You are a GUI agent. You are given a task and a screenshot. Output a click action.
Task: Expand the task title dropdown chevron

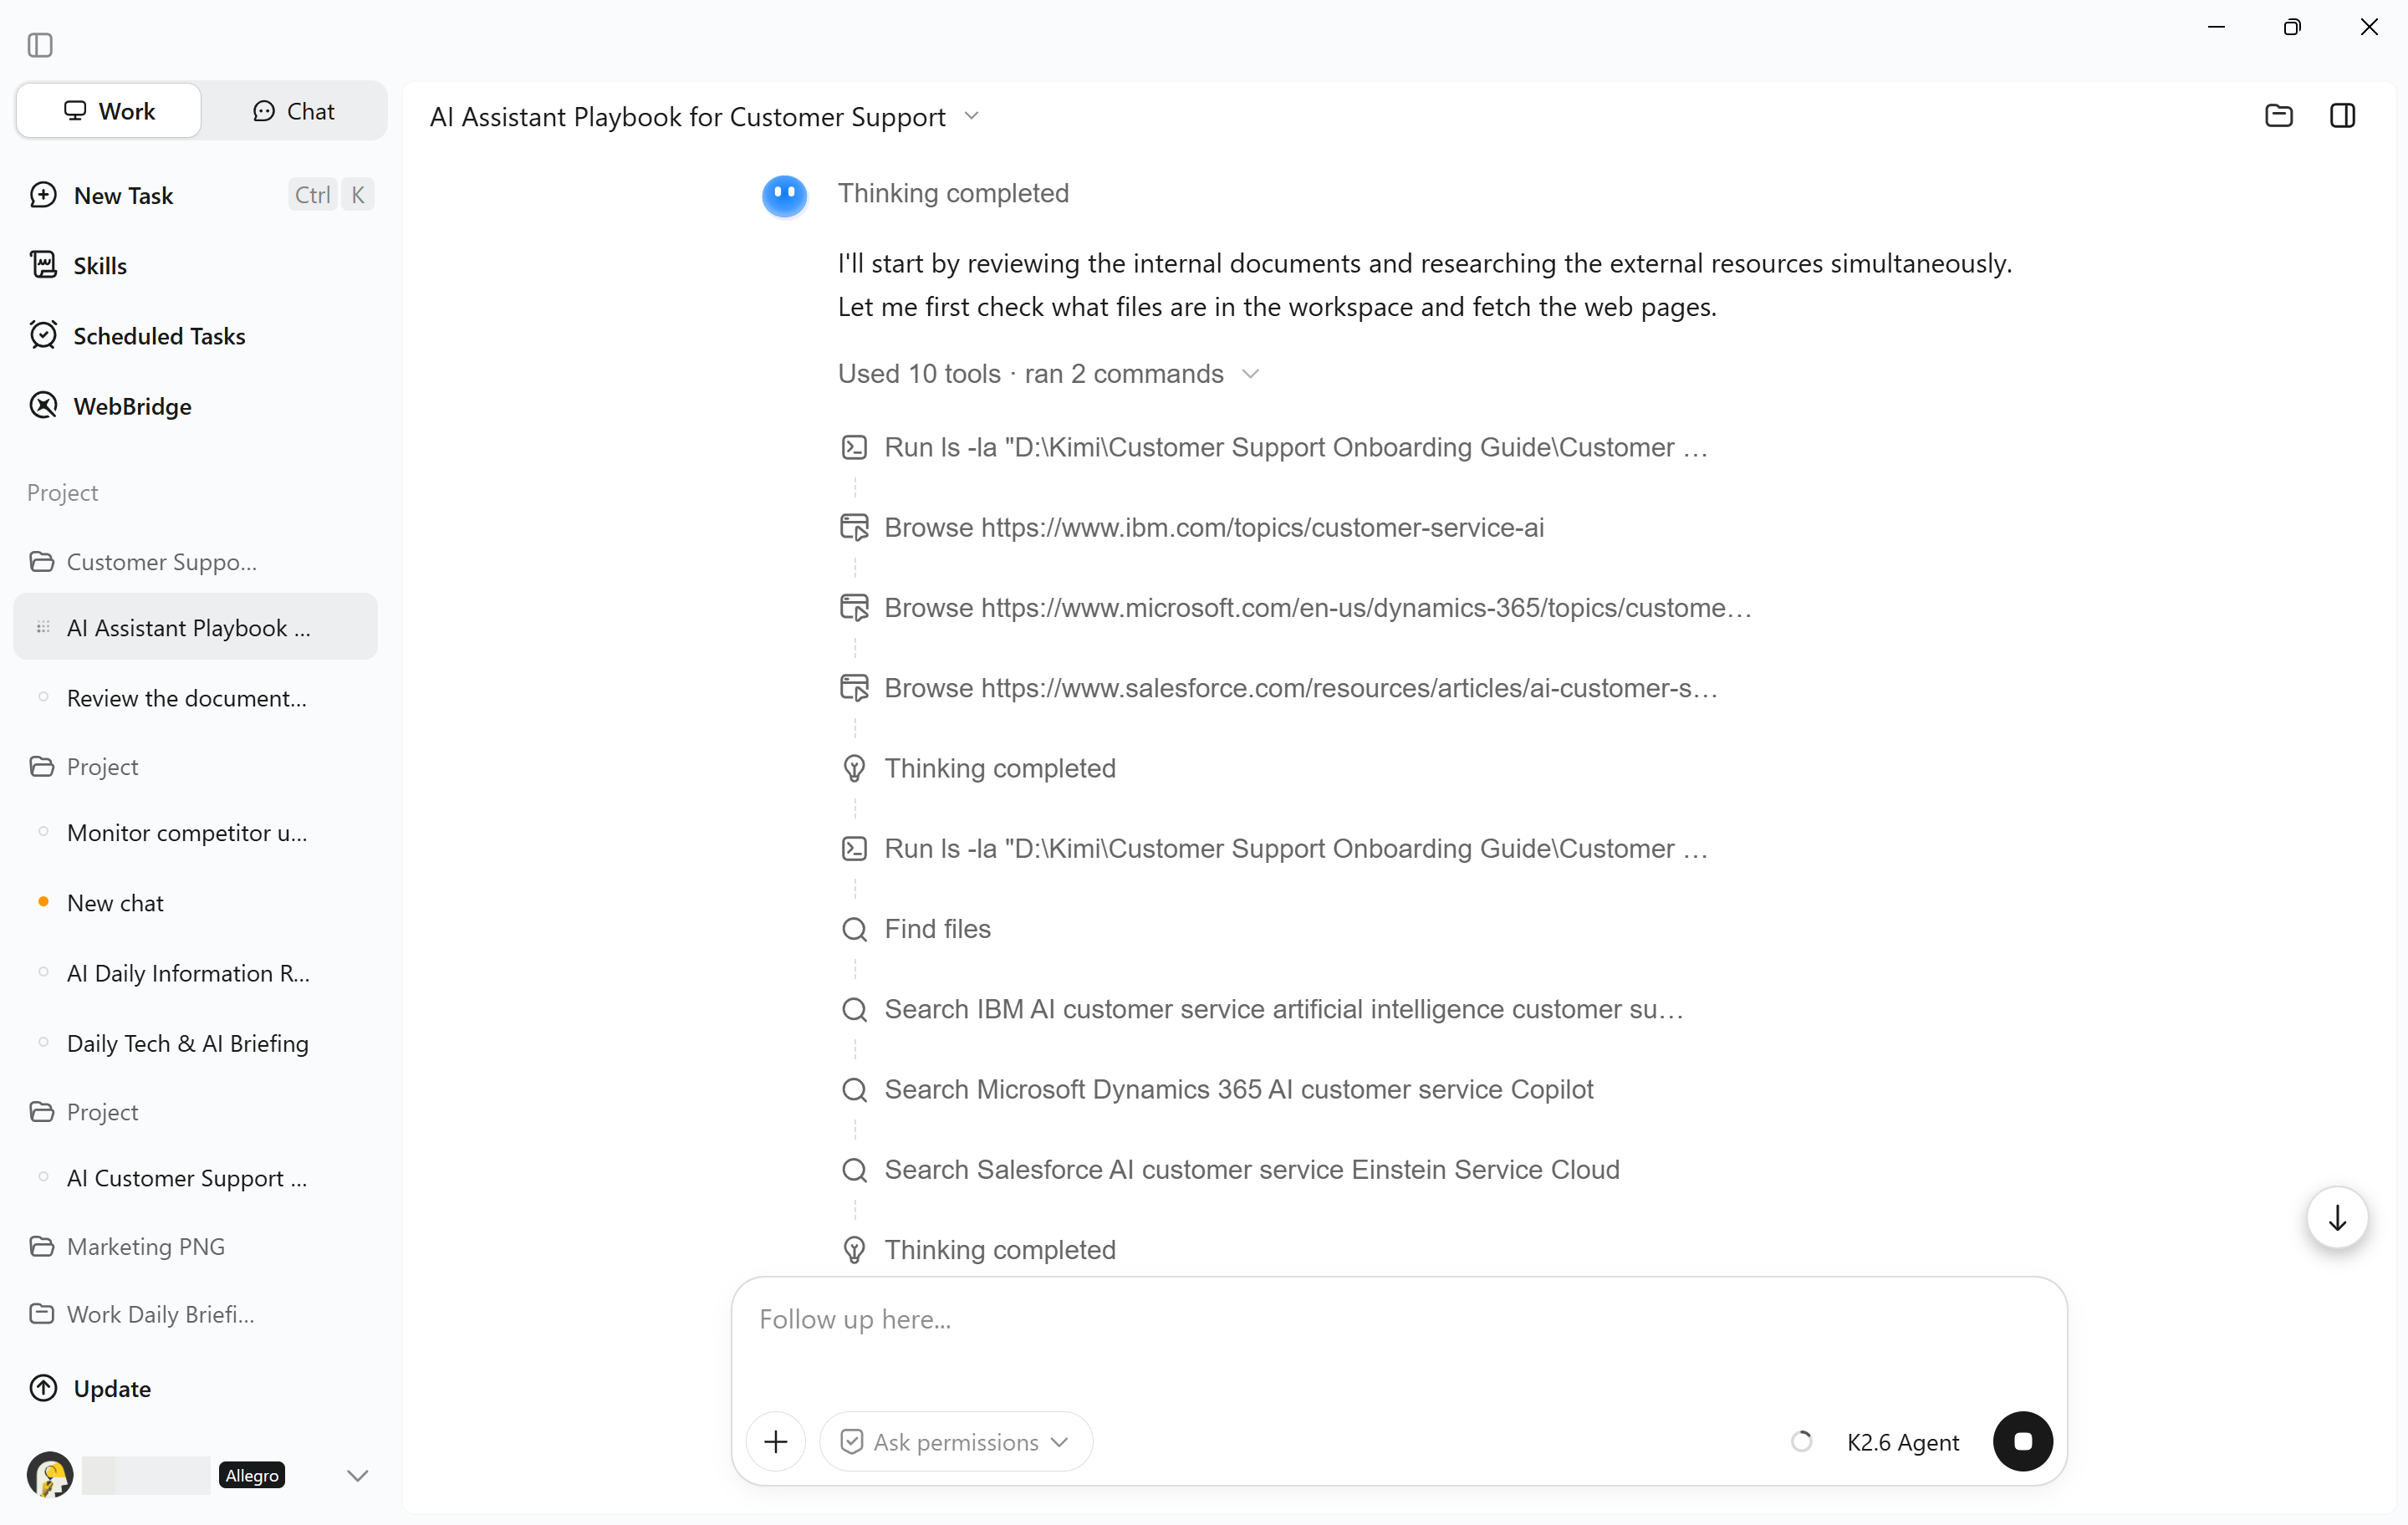971,116
